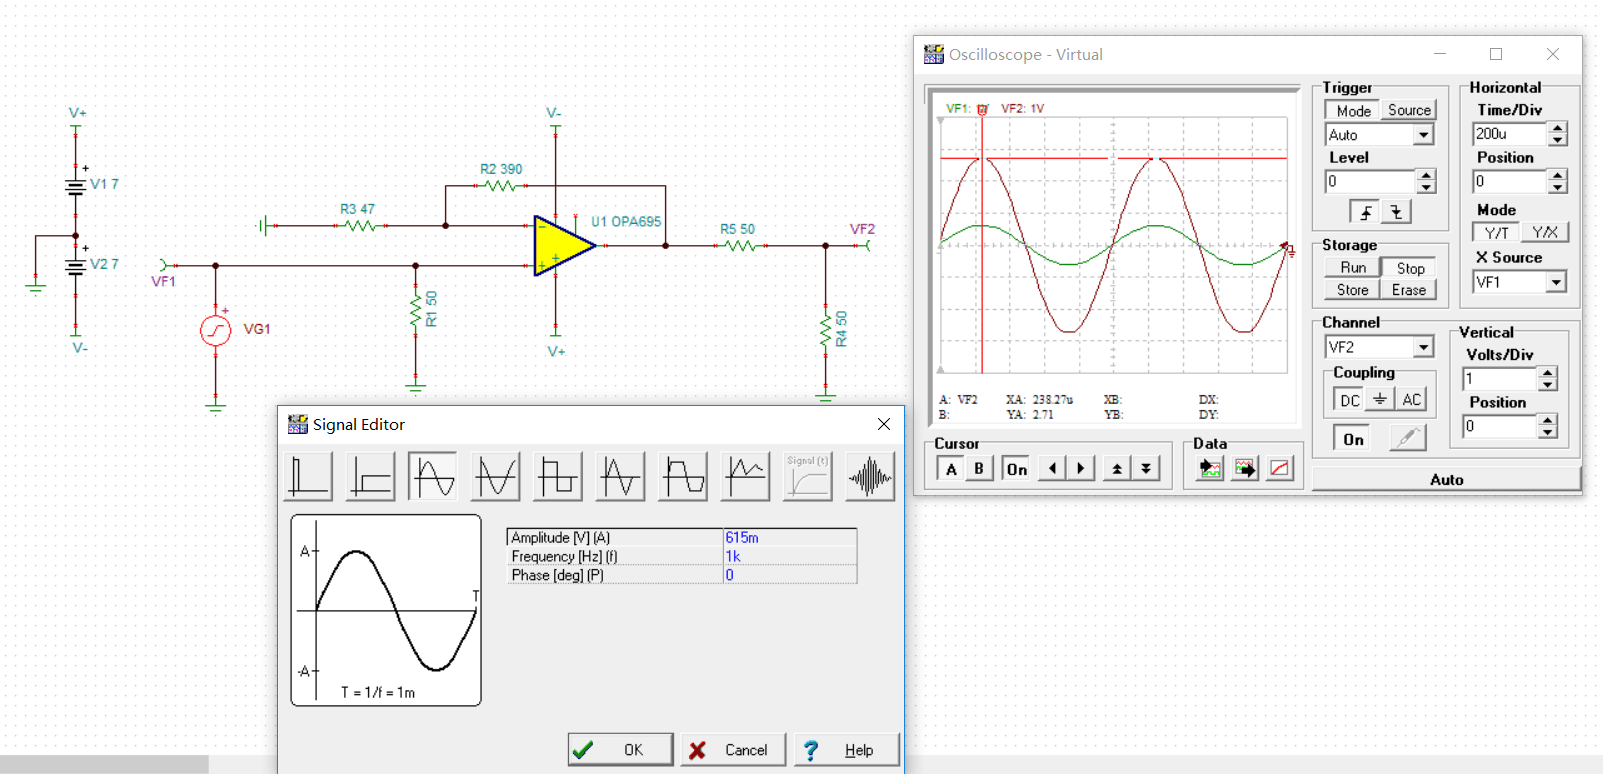
Task: Move the oscilloscope cursor right
Action: [x=1080, y=469]
